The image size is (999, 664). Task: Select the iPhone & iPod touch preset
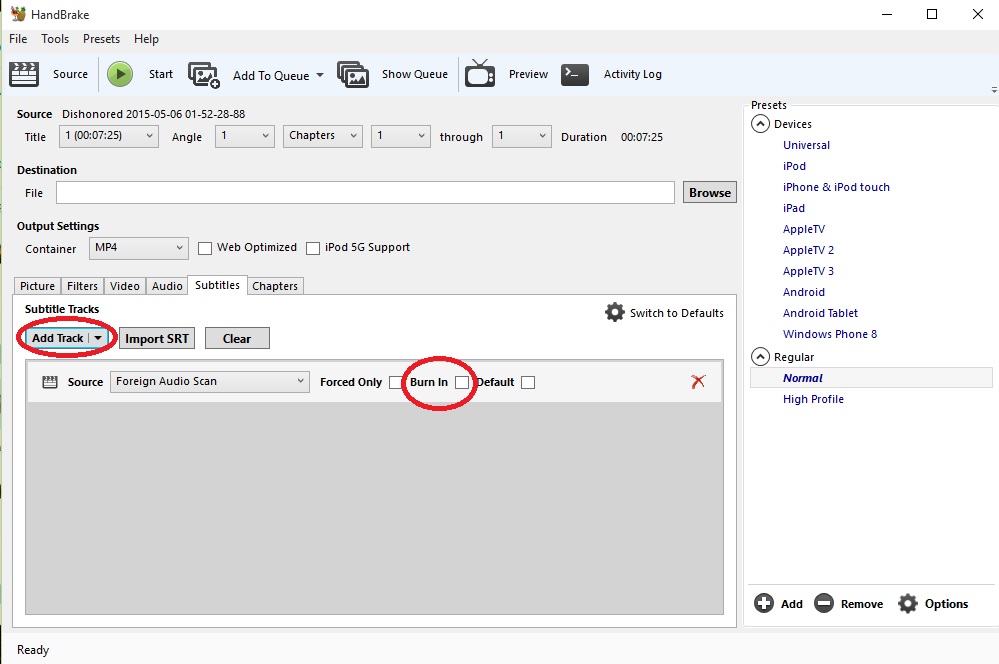click(x=836, y=187)
